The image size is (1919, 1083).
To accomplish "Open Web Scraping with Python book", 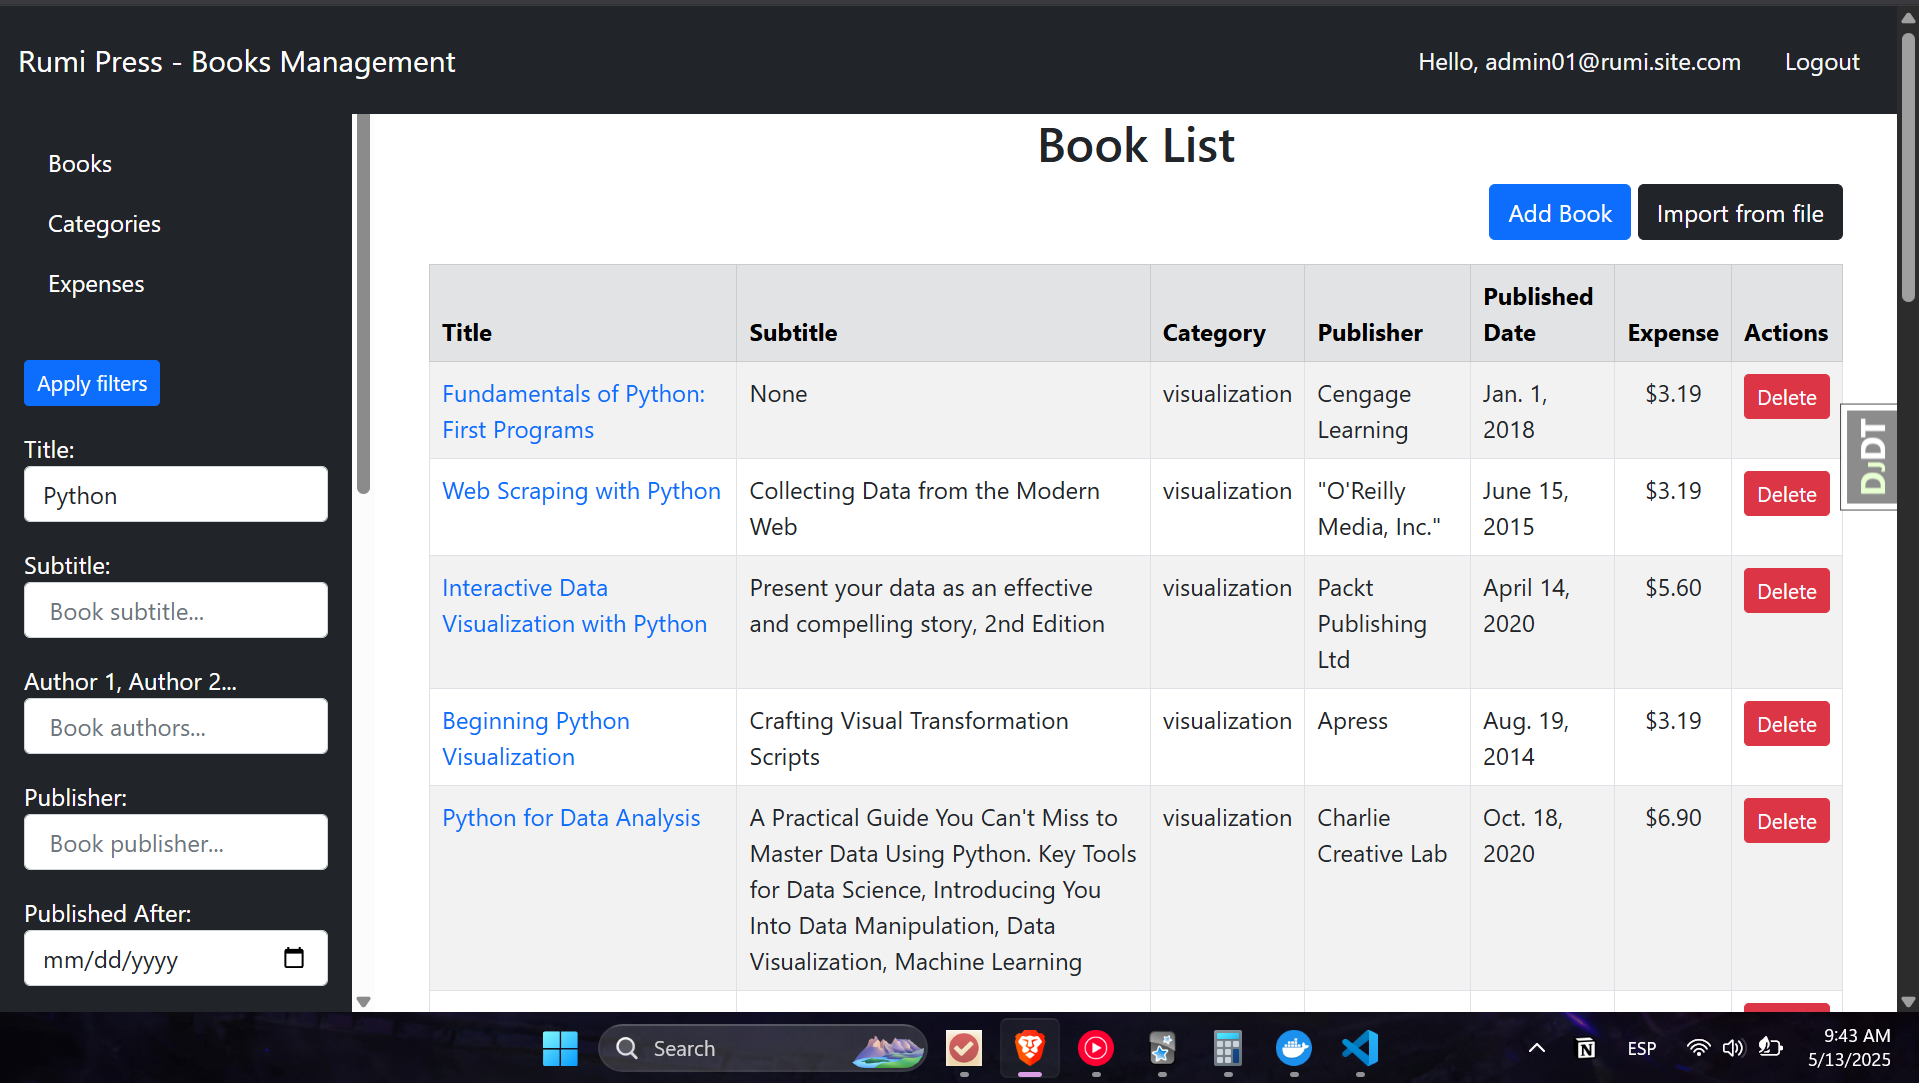I will point(581,491).
